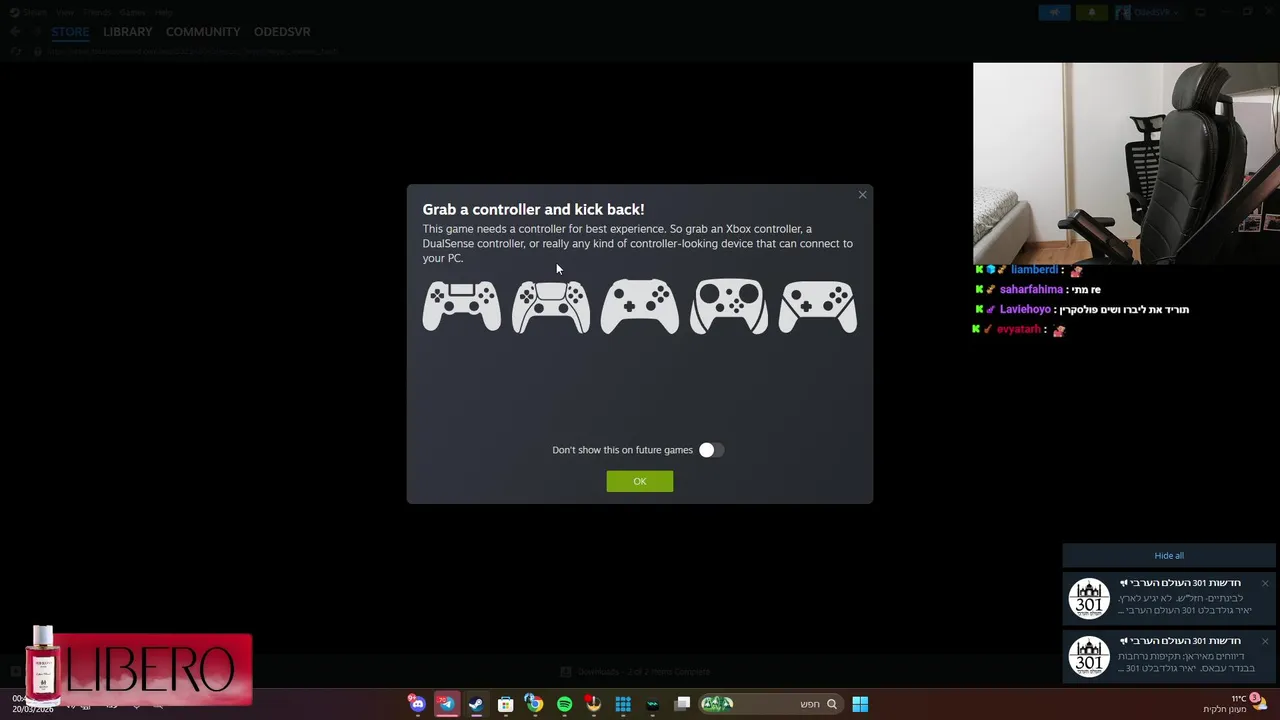
Task: Open the Help menu in Steam
Action: coord(163,12)
